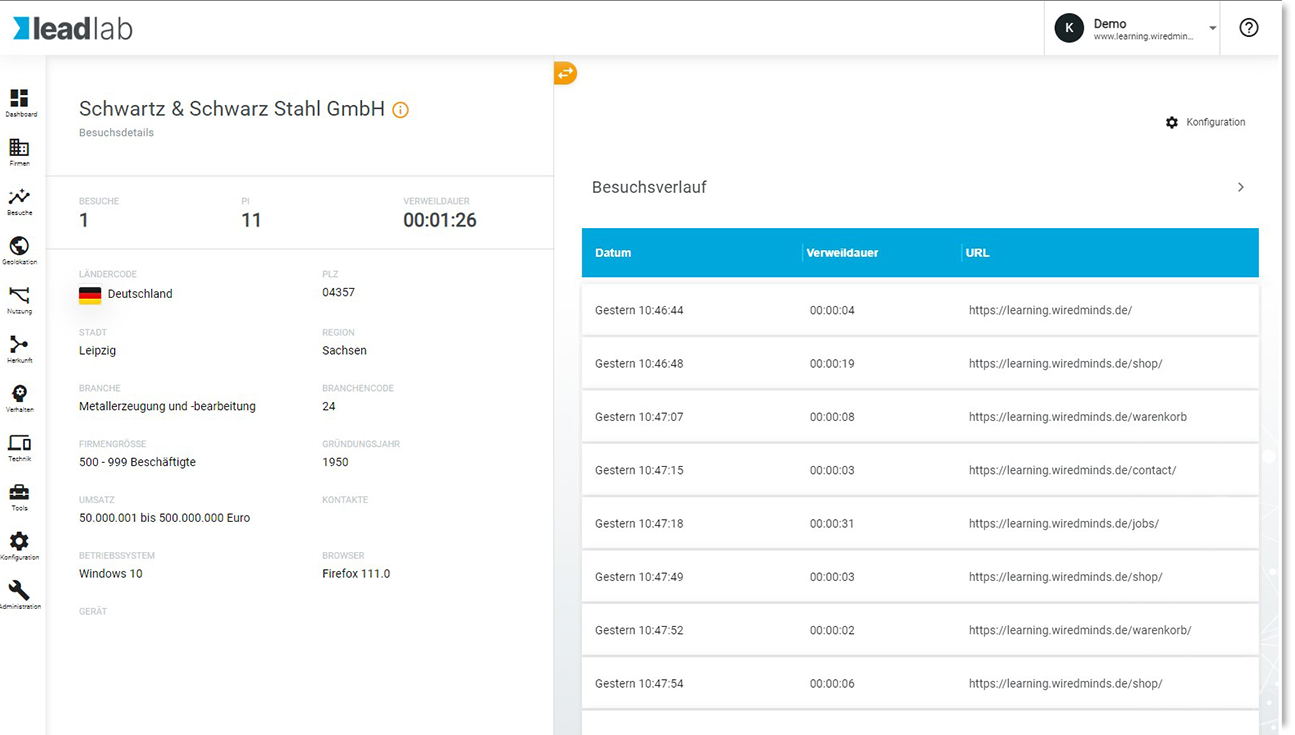Image resolution: width=1295 pixels, height=735 pixels.
Task: Click the orange swap arrows button
Action: [565, 73]
